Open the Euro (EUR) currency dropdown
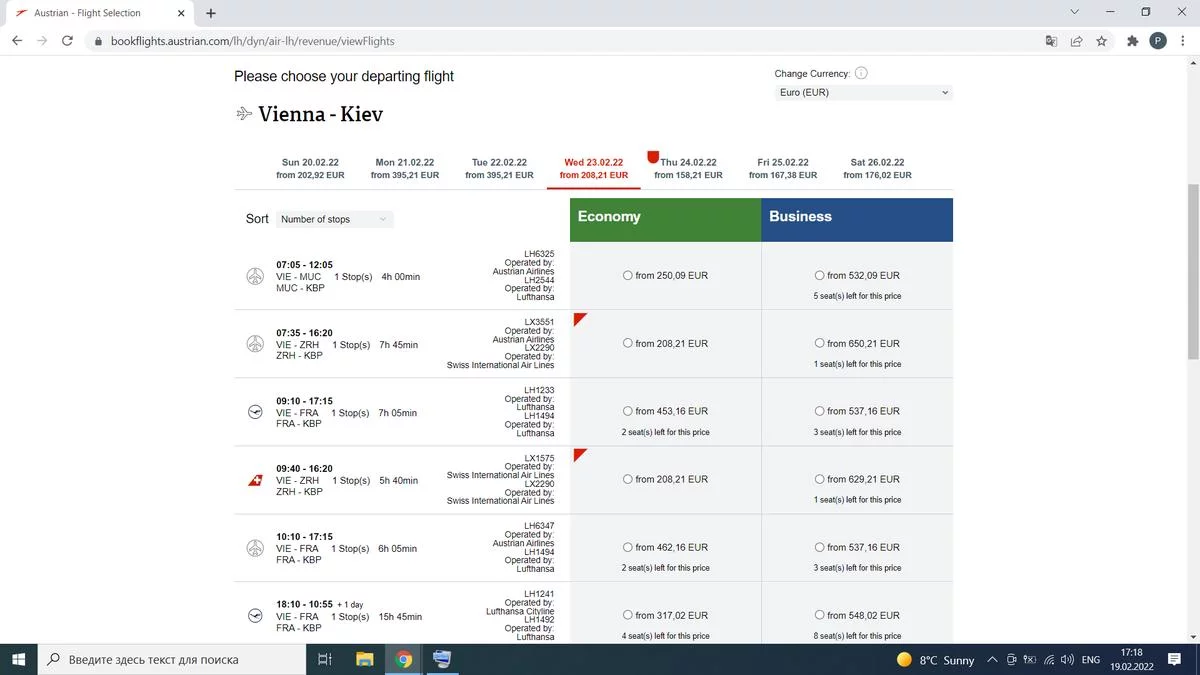 864,93
